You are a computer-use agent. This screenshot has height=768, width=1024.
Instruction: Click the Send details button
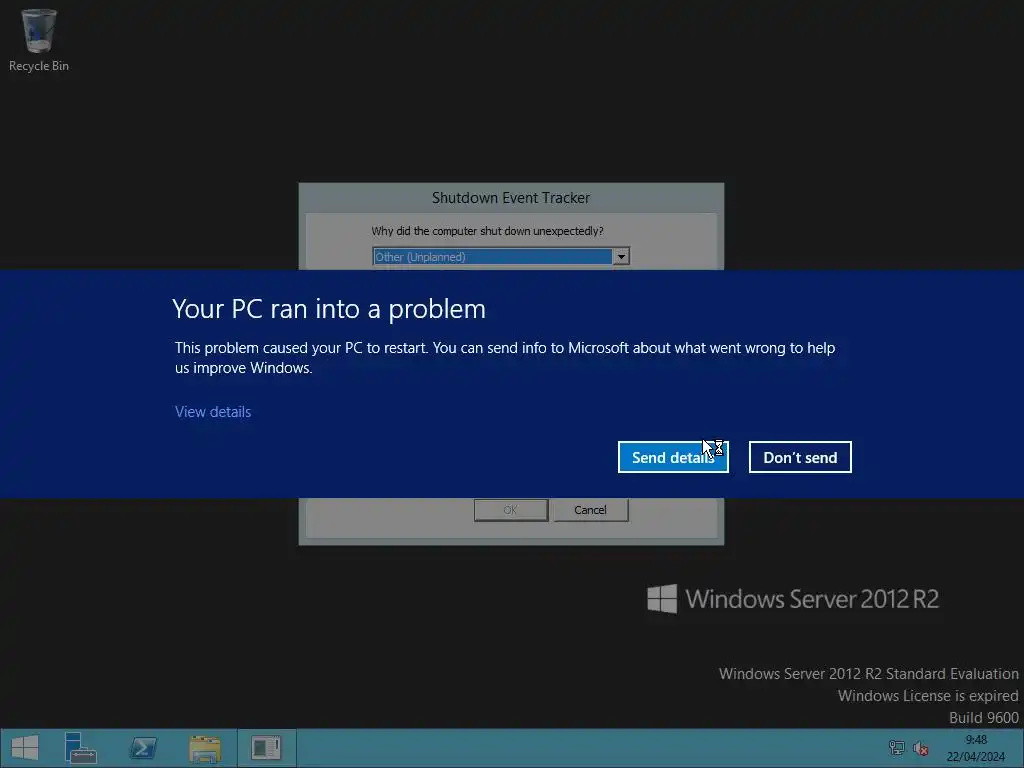pyautogui.click(x=673, y=457)
